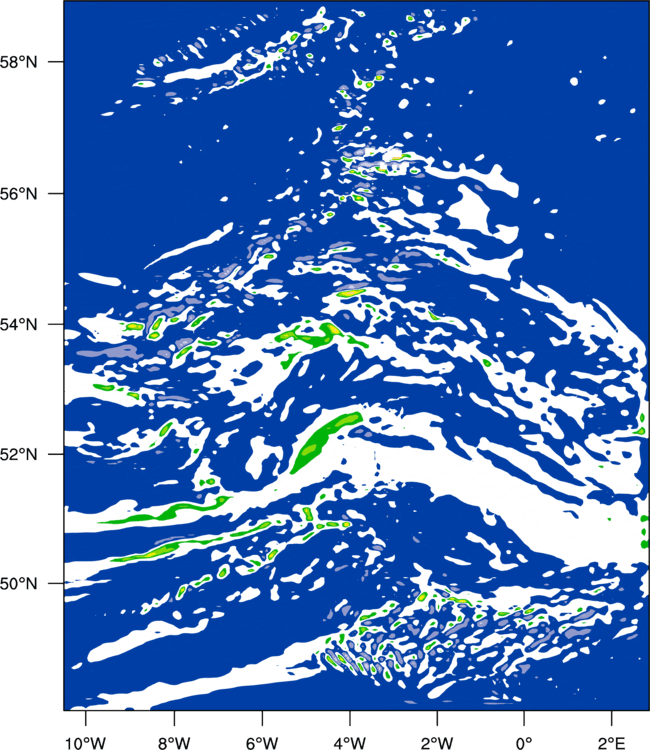The height and width of the screenshot is (750, 650).
Task: Click the 4°W longitude label
Action: coord(350,743)
